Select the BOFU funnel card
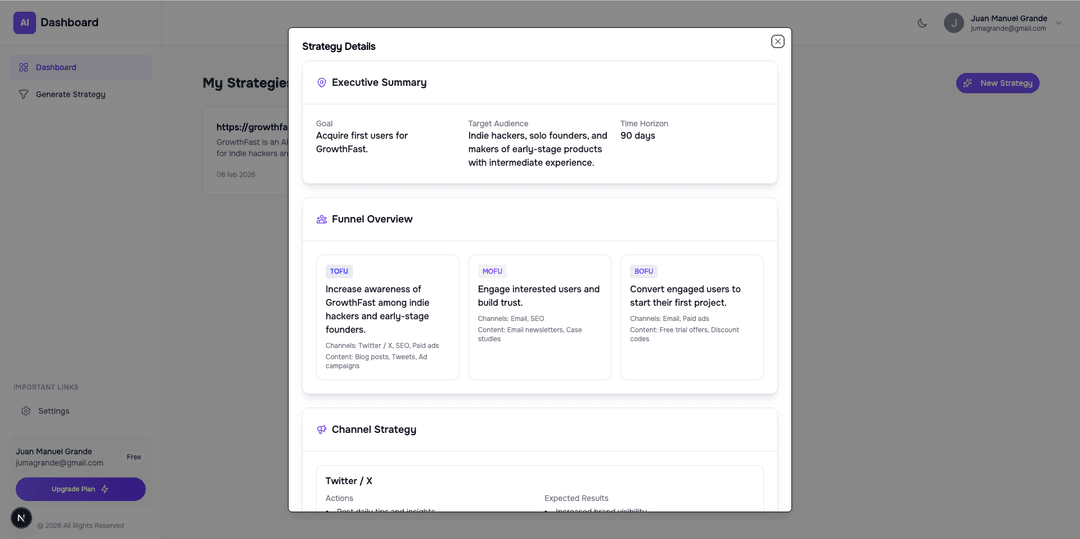 (691, 317)
